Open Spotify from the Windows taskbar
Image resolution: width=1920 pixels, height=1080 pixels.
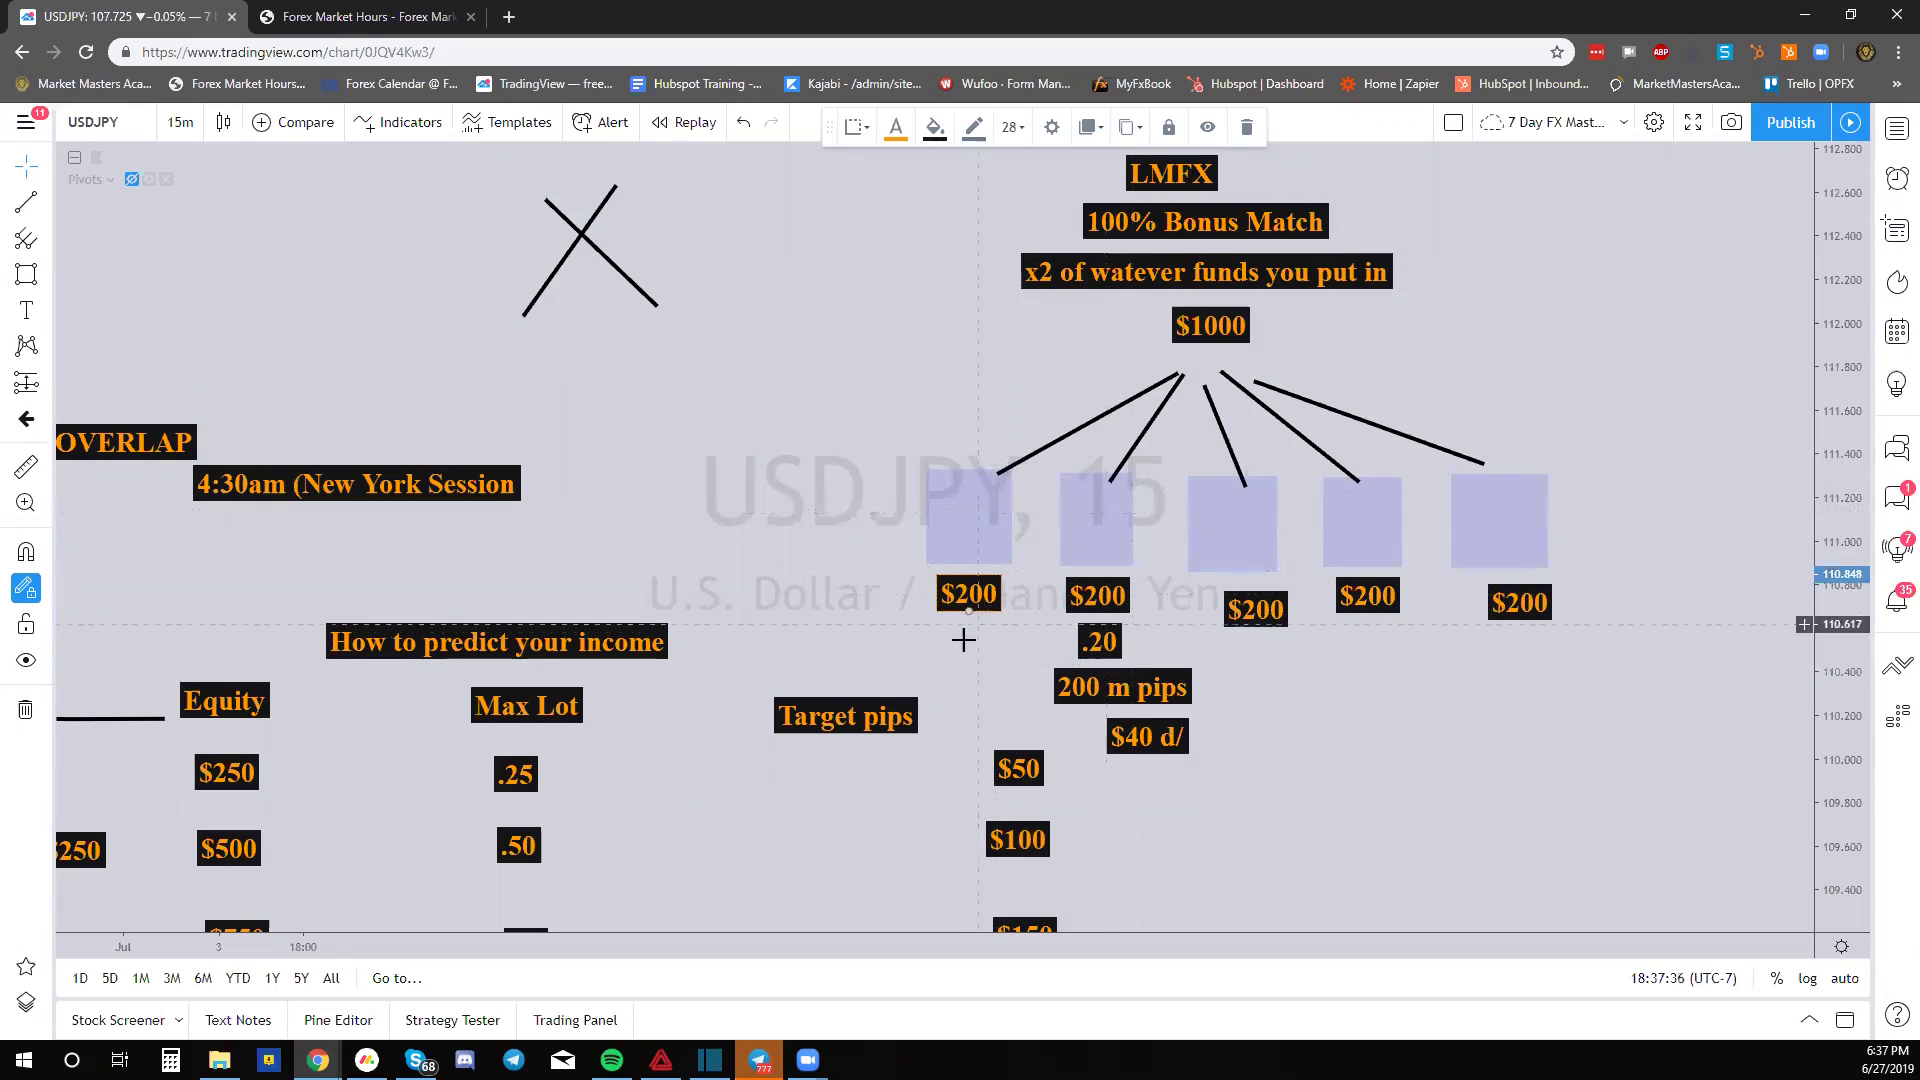[x=612, y=1060]
